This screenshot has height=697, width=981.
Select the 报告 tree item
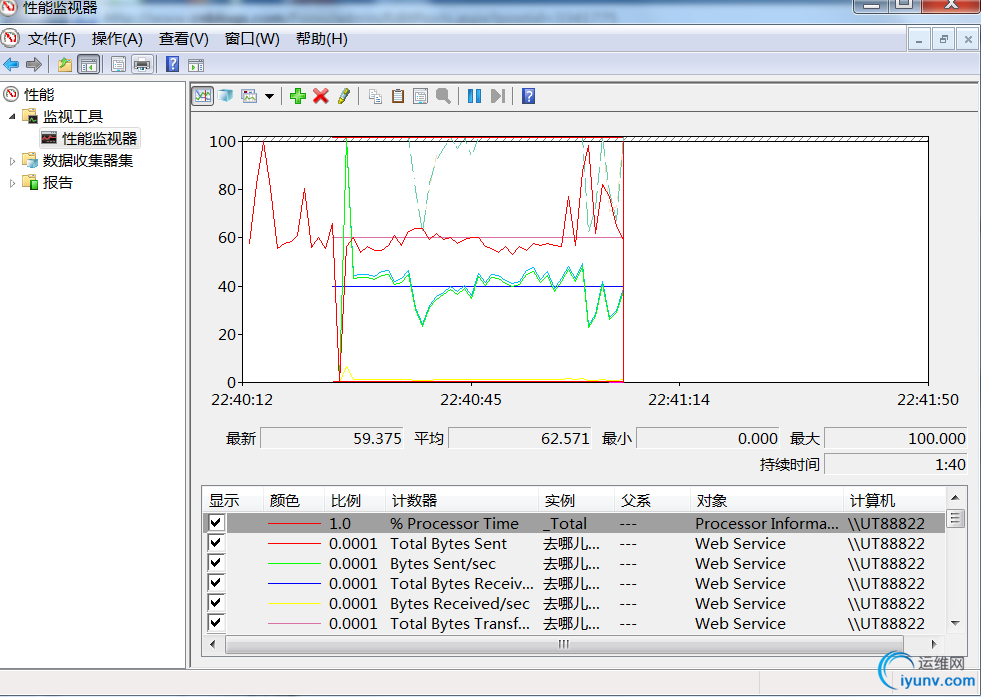pyautogui.click(x=58, y=183)
